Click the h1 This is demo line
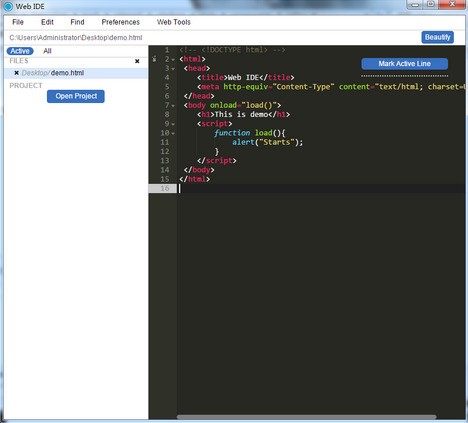This screenshot has width=468, height=423. pos(243,115)
